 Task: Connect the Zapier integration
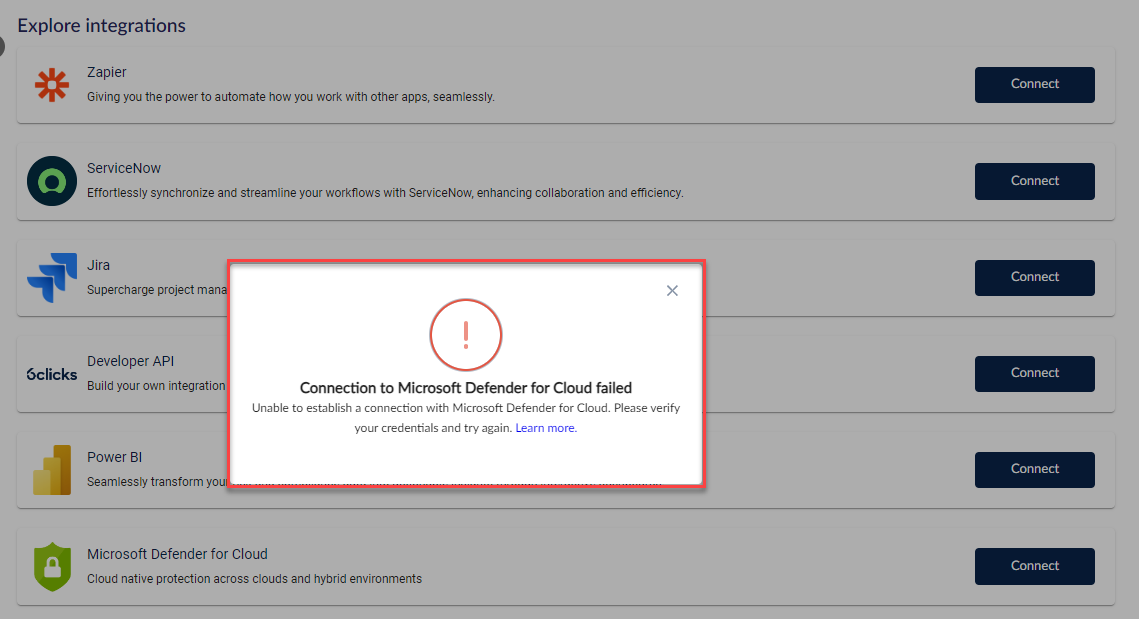(x=1034, y=84)
